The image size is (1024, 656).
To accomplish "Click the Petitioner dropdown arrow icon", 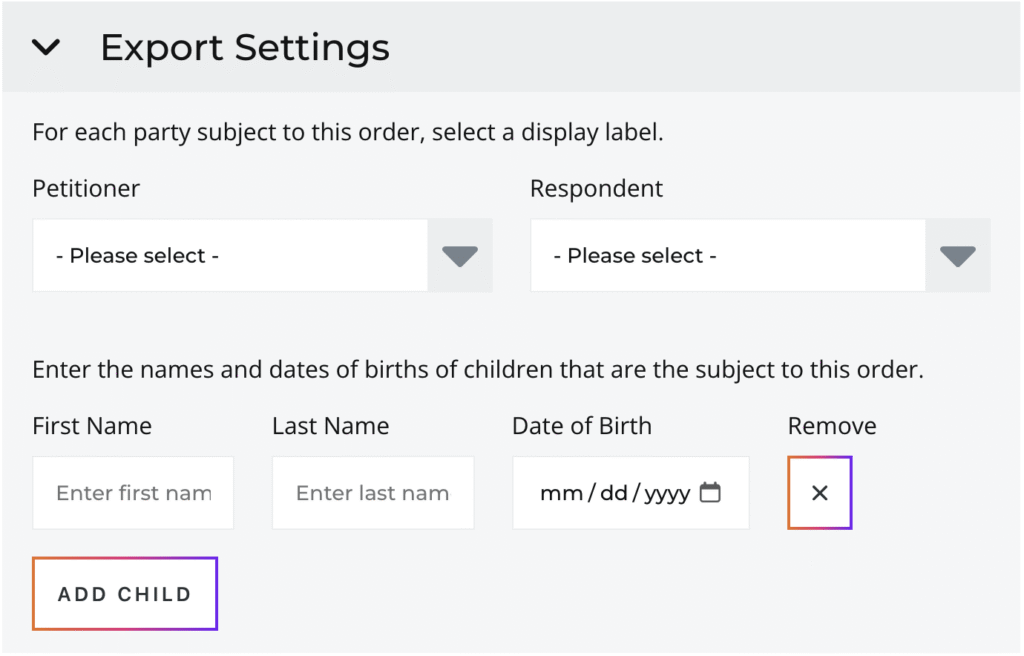I will click(x=460, y=257).
